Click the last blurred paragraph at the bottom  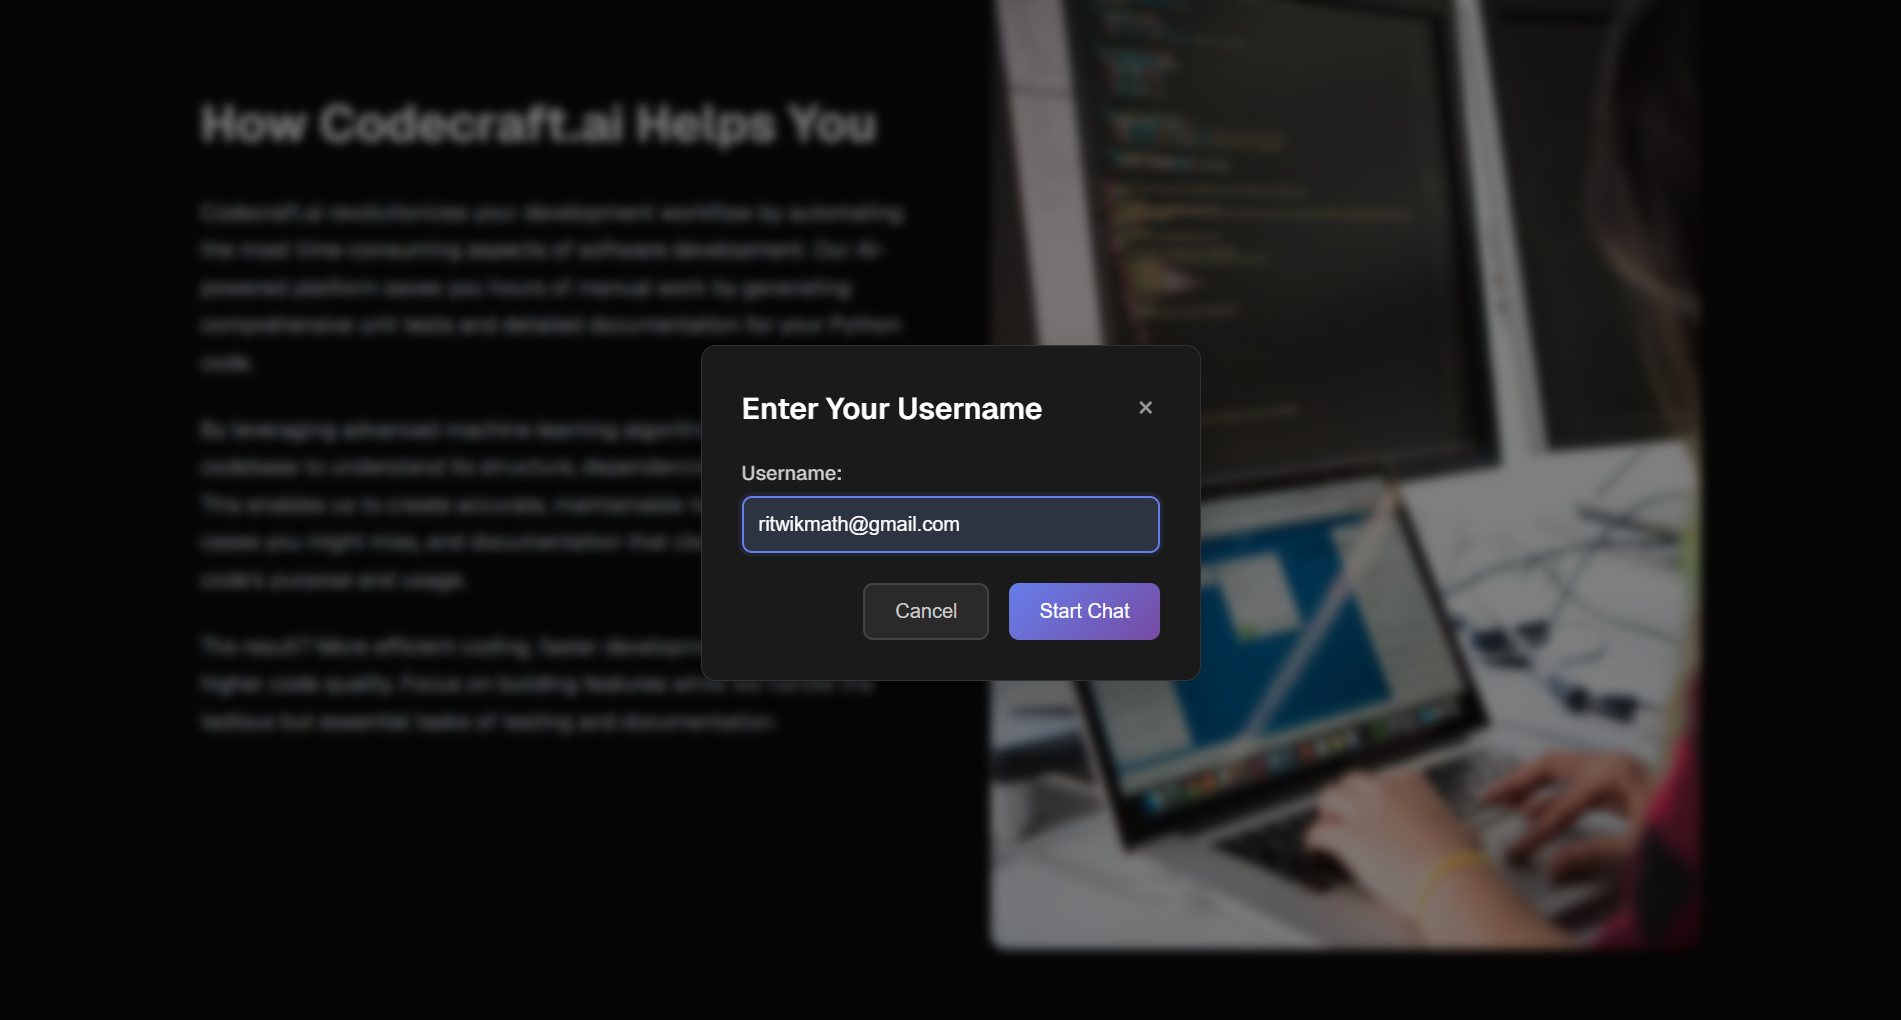[x=450, y=684]
